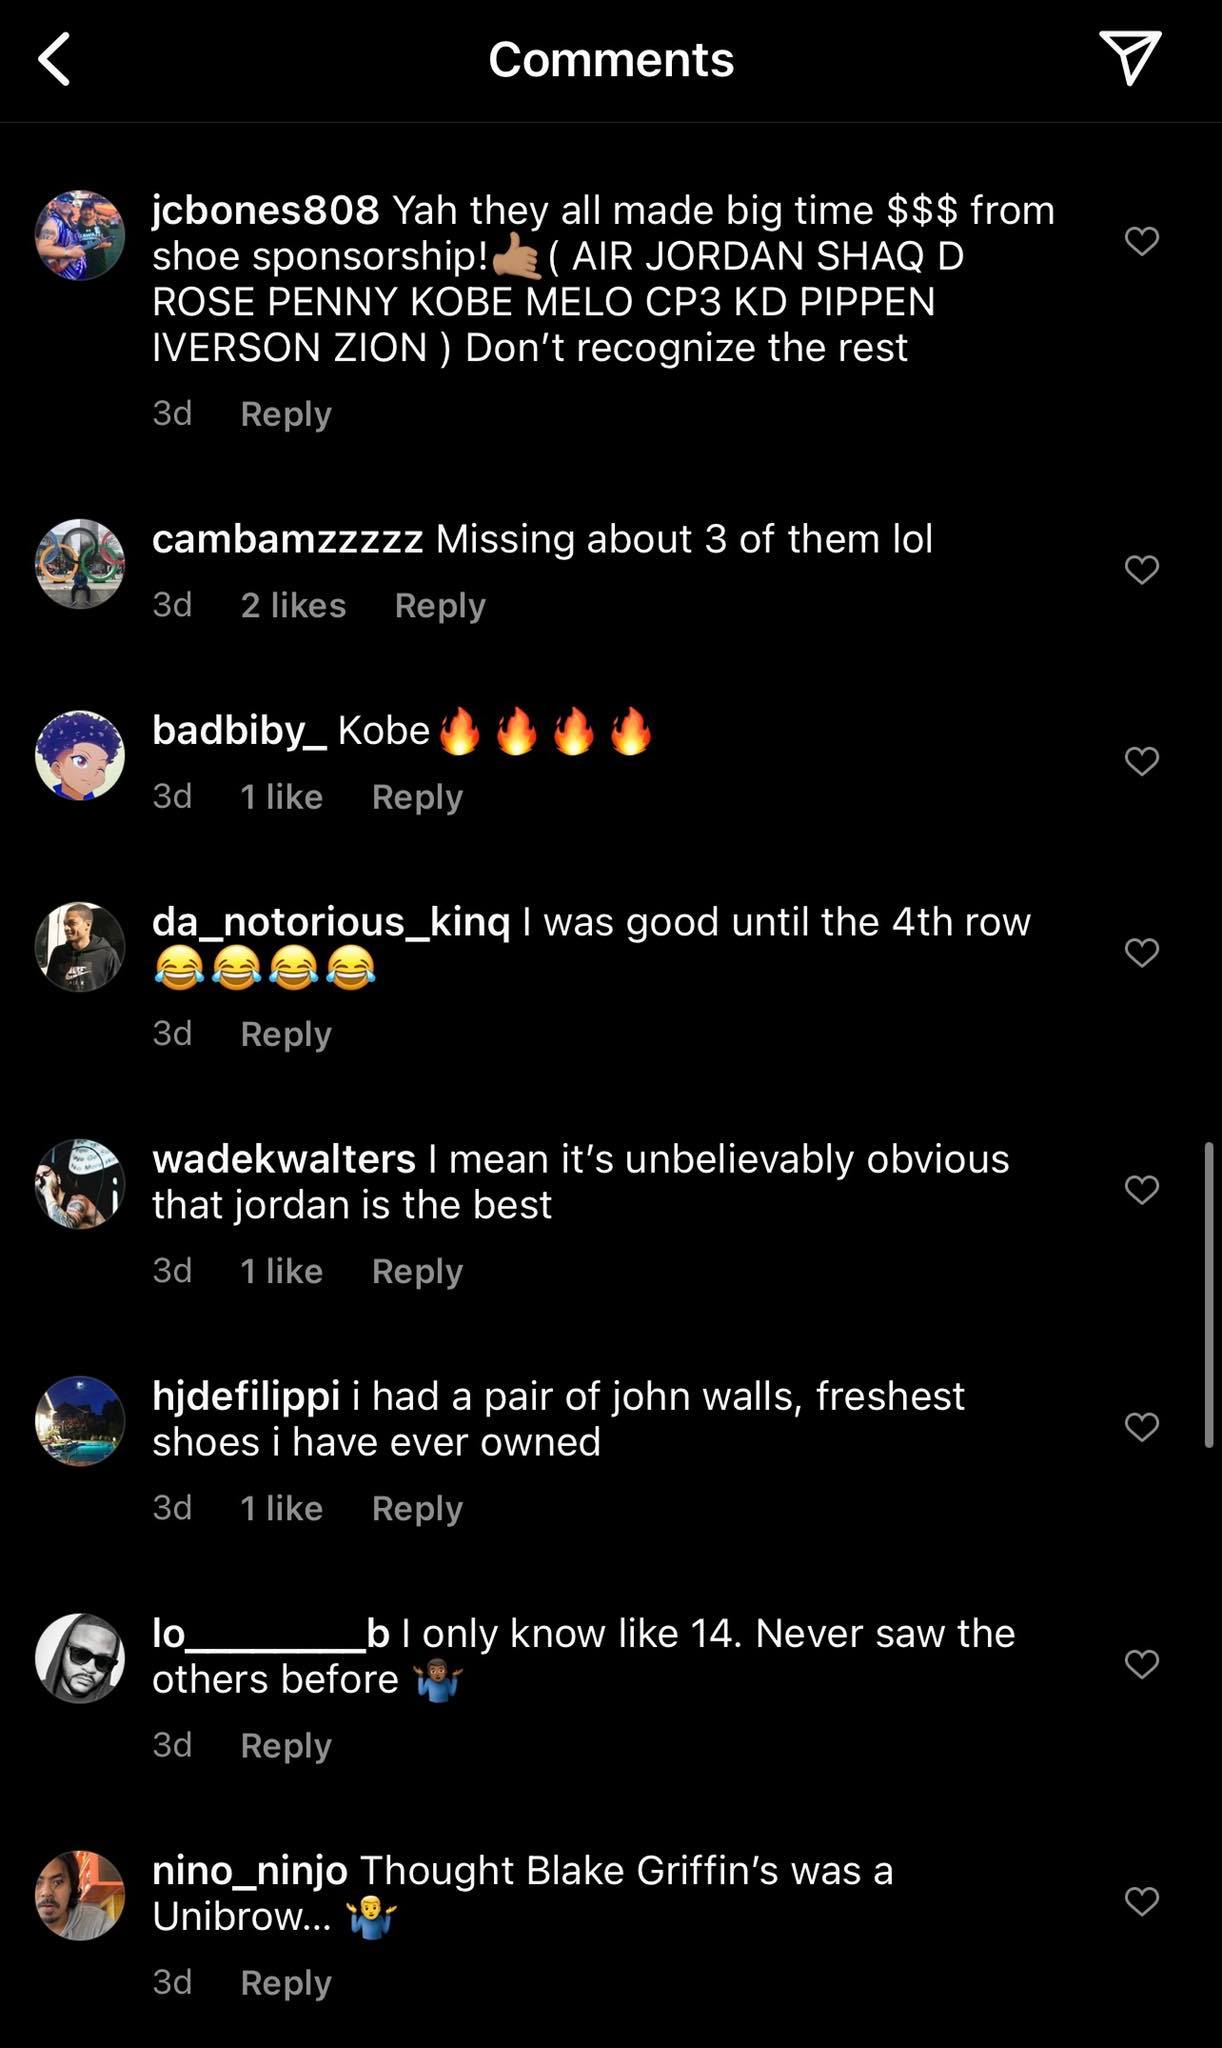Heart the badbiby_ Kobe comment
The height and width of the screenshot is (2048, 1222).
coord(1141,761)
